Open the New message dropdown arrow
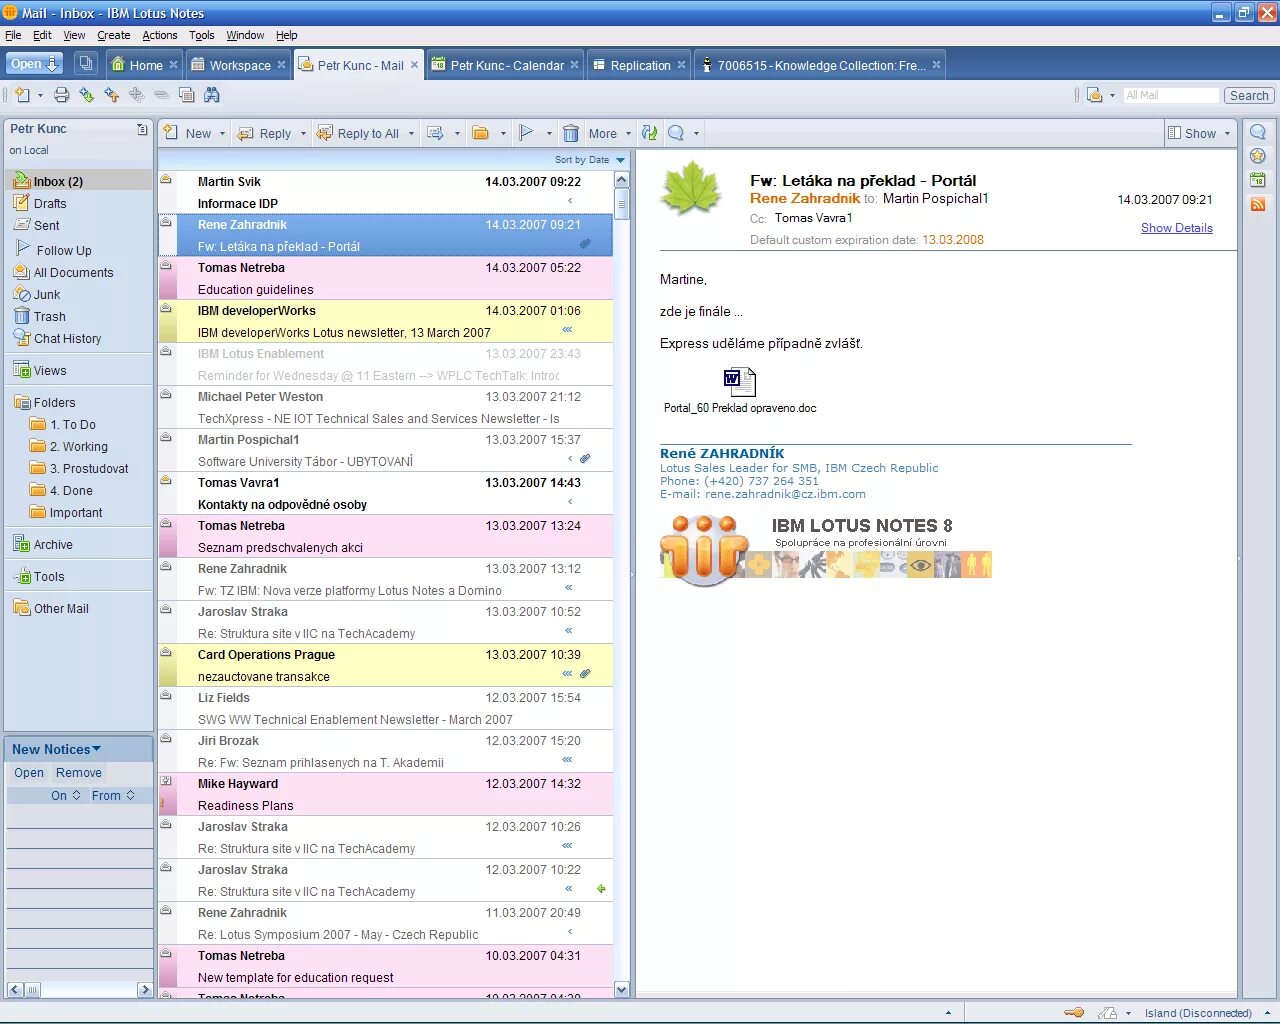Image resolution: width=1280 pixels, height=1024 pixels. (224, 134)
